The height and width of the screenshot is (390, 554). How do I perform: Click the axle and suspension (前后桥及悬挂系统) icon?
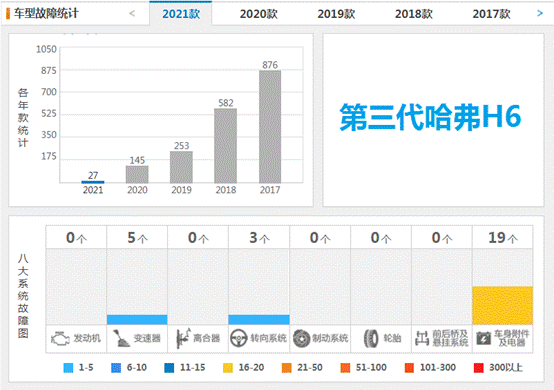(x=422, y=338)
